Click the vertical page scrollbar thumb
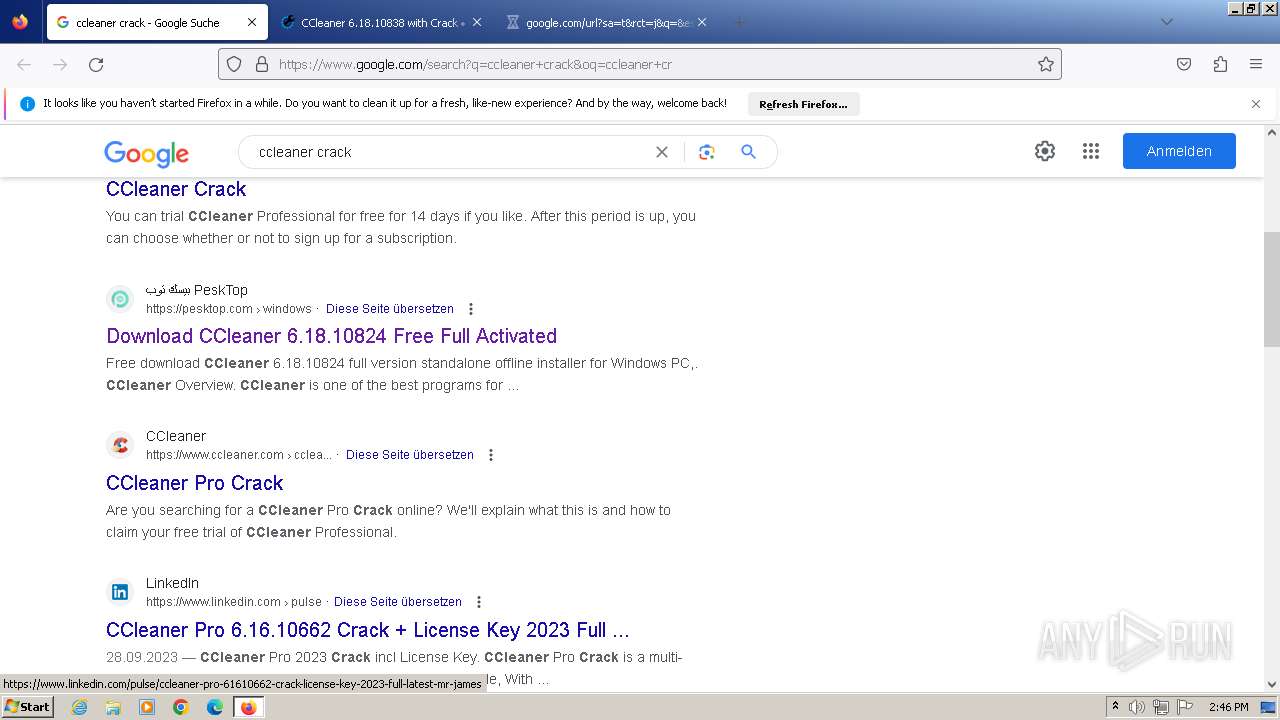Image resolution: width=1280 pixels, height=720 pixels. [x=1272, y=289]
